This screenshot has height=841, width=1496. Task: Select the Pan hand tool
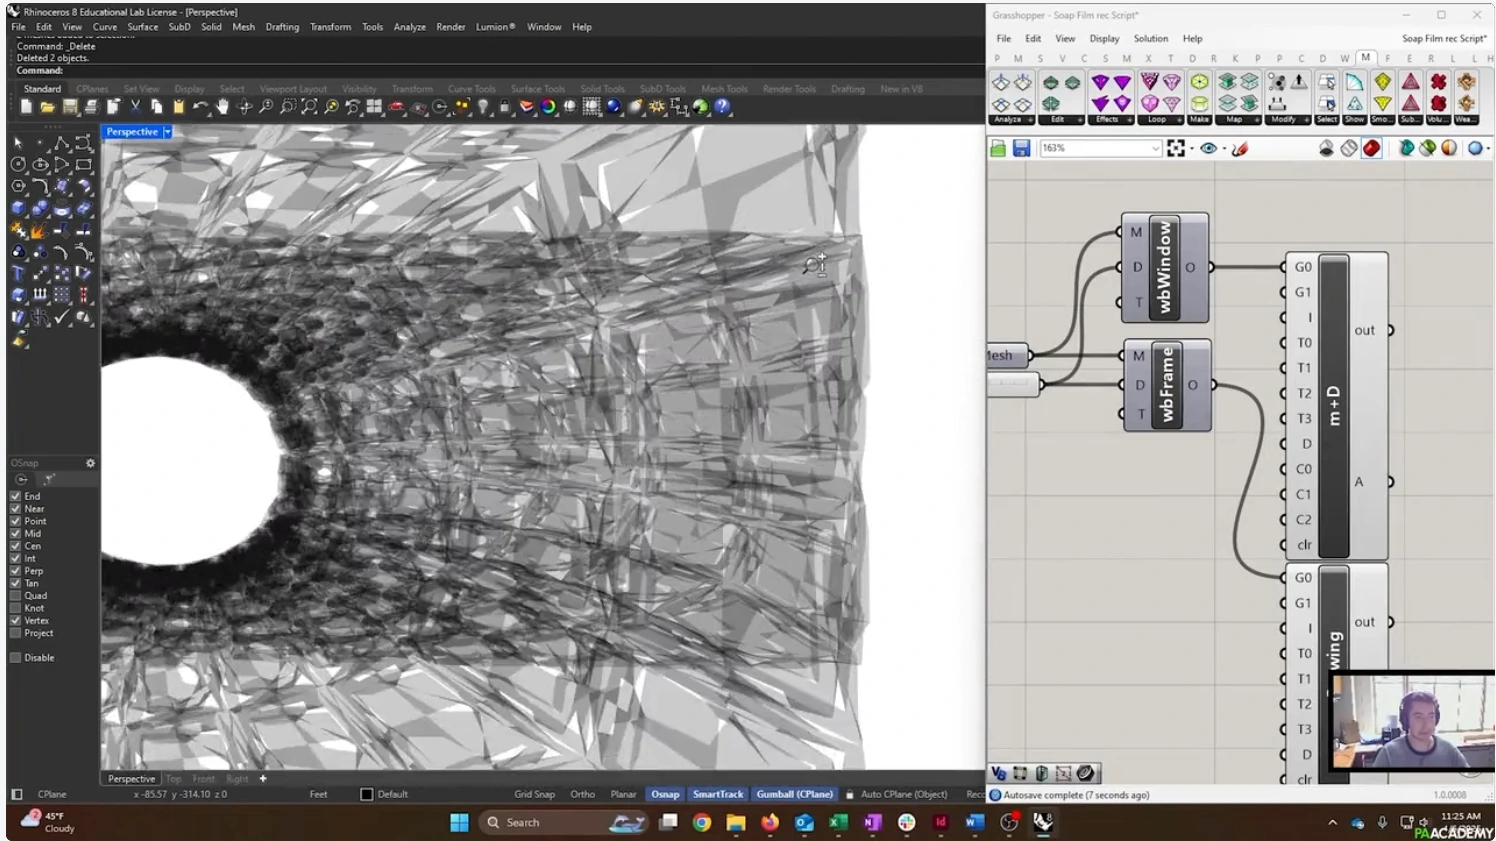pos(223,106)
